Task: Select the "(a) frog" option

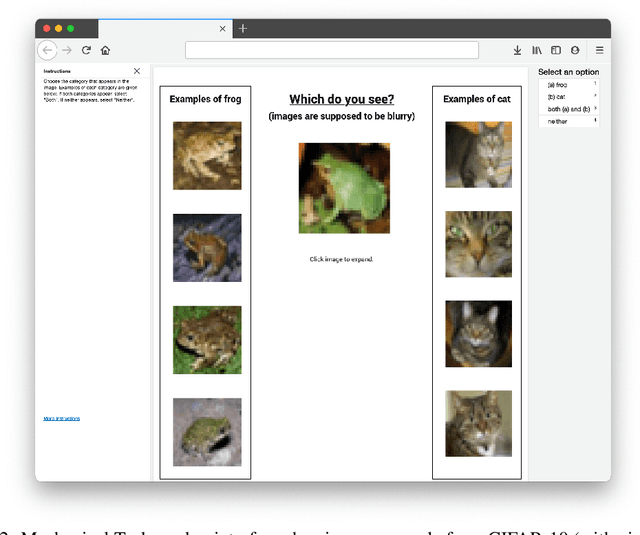Action: [x=567, y=85]
